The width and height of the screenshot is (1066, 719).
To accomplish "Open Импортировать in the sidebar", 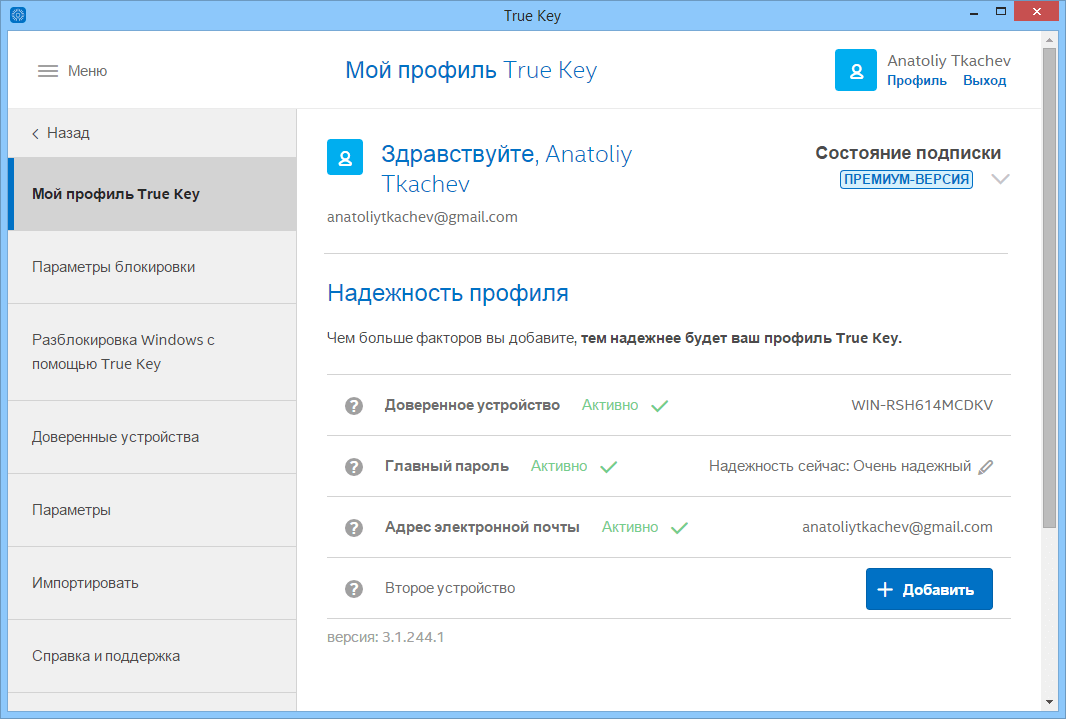I will tap(85, 583).
